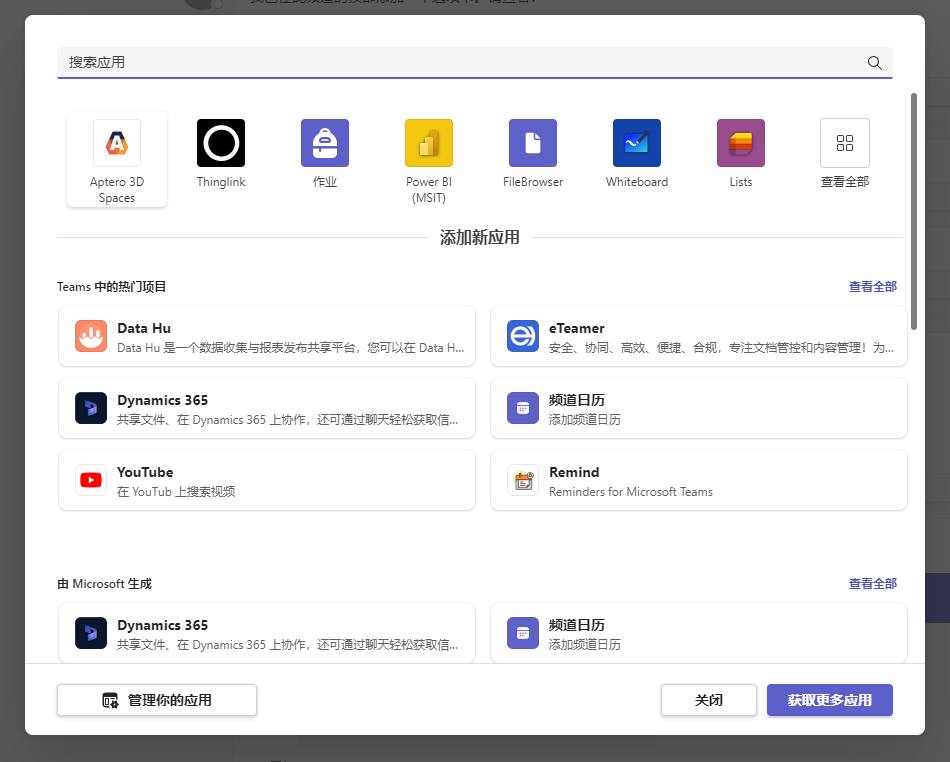Choose the FileBrowser app icon

pos(533,143)
